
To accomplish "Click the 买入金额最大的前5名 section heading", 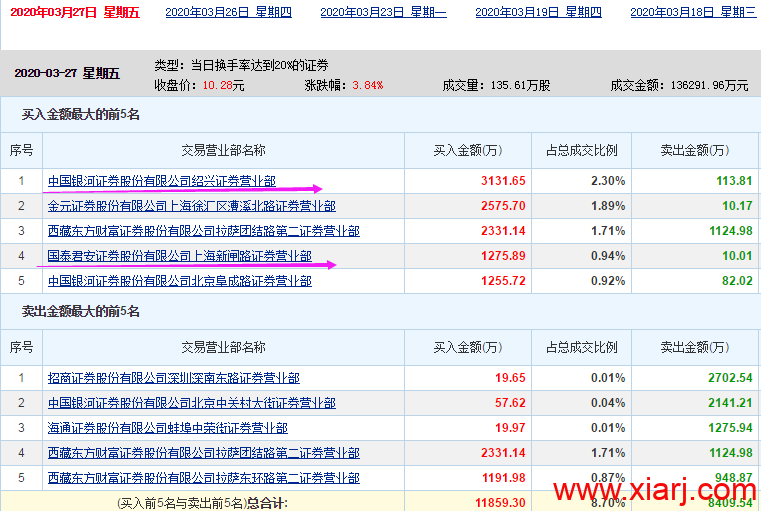I will (x=80, y=115).
